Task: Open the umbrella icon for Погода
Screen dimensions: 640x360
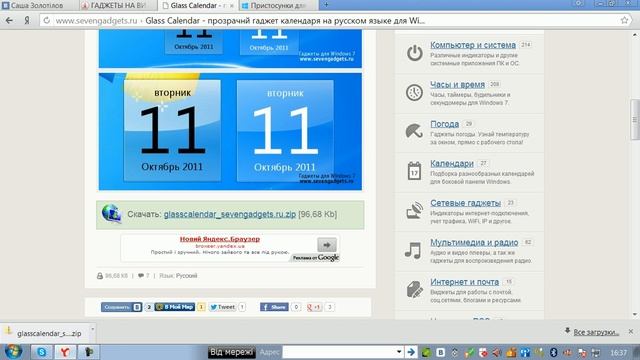Action: pos(414,131)
